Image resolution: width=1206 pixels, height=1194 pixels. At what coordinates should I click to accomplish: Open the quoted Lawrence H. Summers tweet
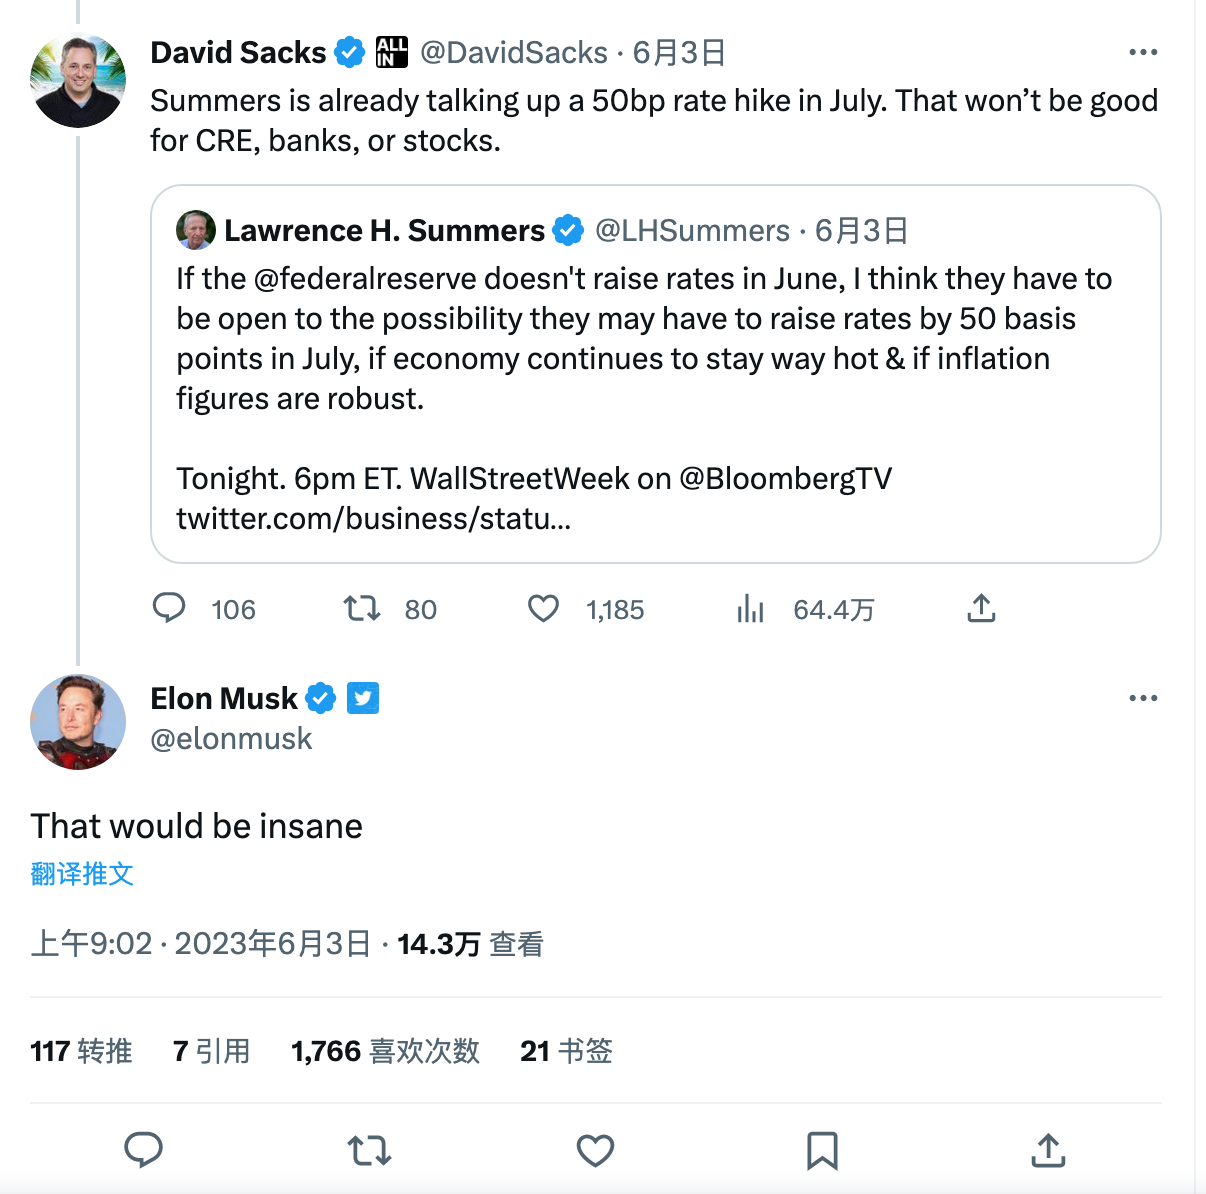coord(655,340)
